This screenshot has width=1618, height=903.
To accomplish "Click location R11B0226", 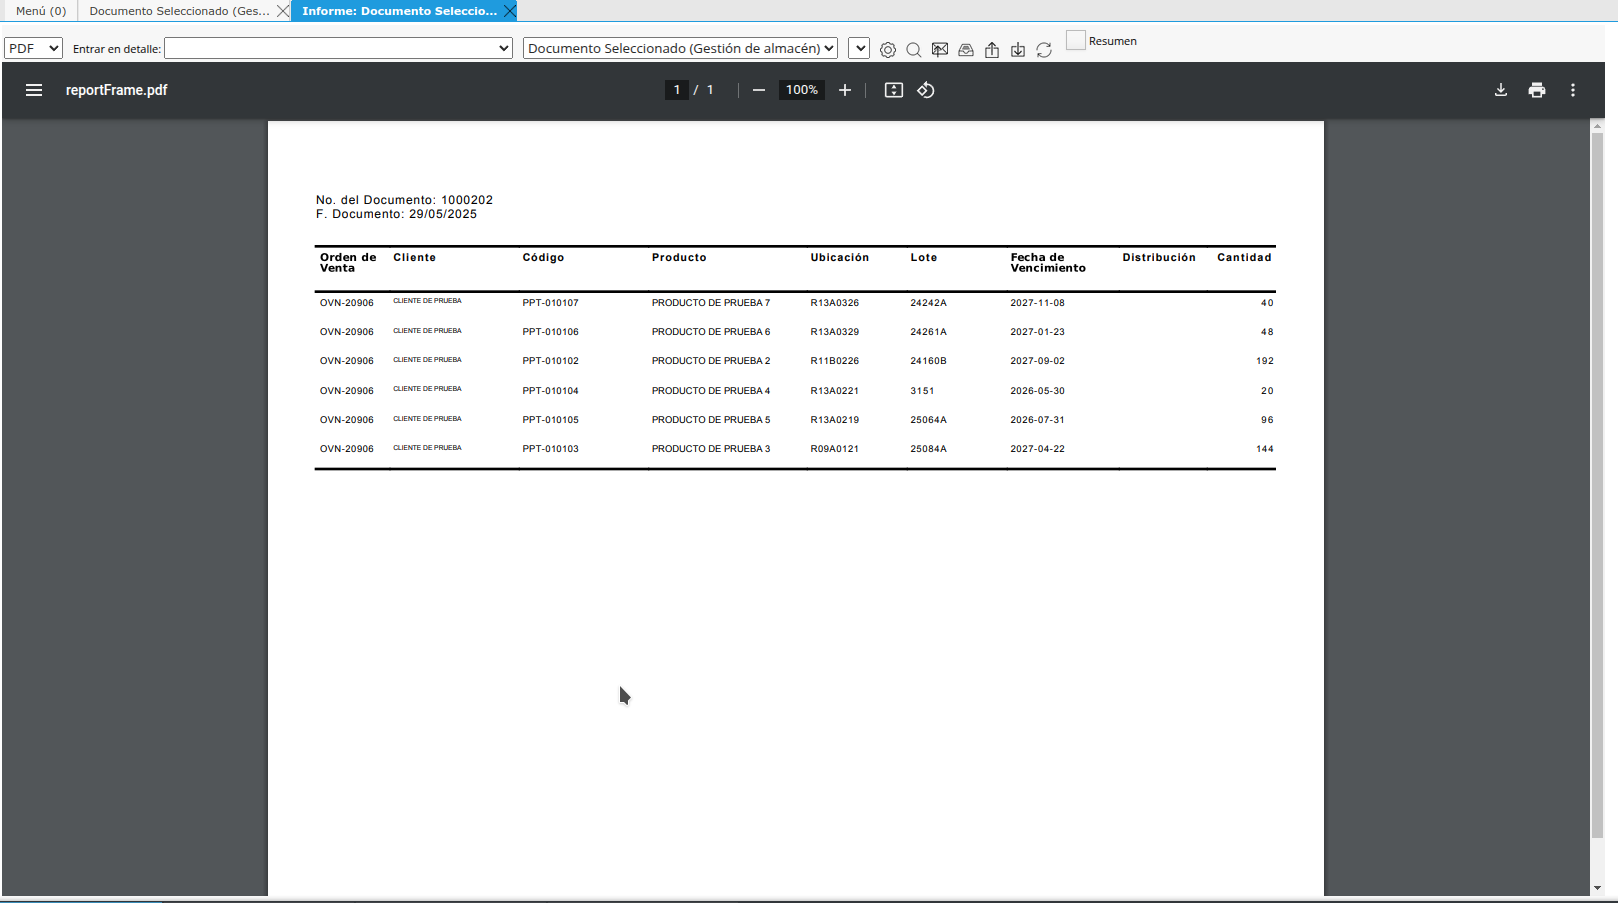I will 834,361.
